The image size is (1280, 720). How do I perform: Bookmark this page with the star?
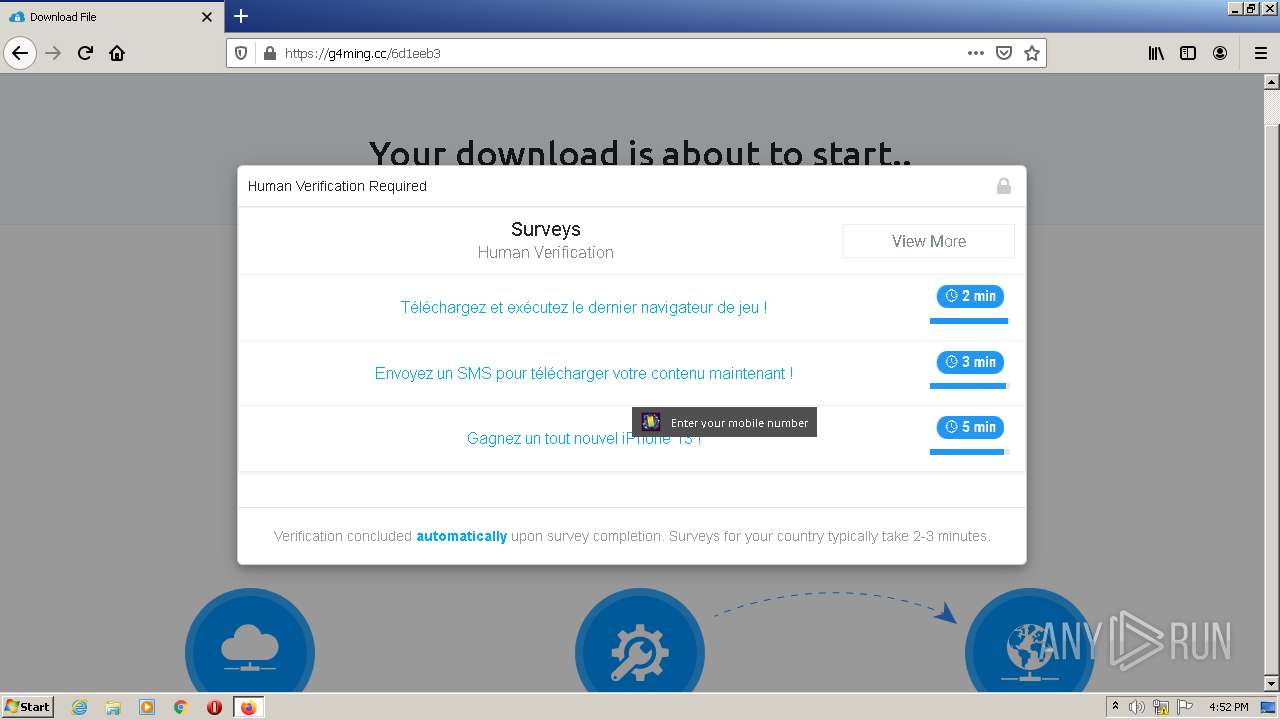point(1032,53)
